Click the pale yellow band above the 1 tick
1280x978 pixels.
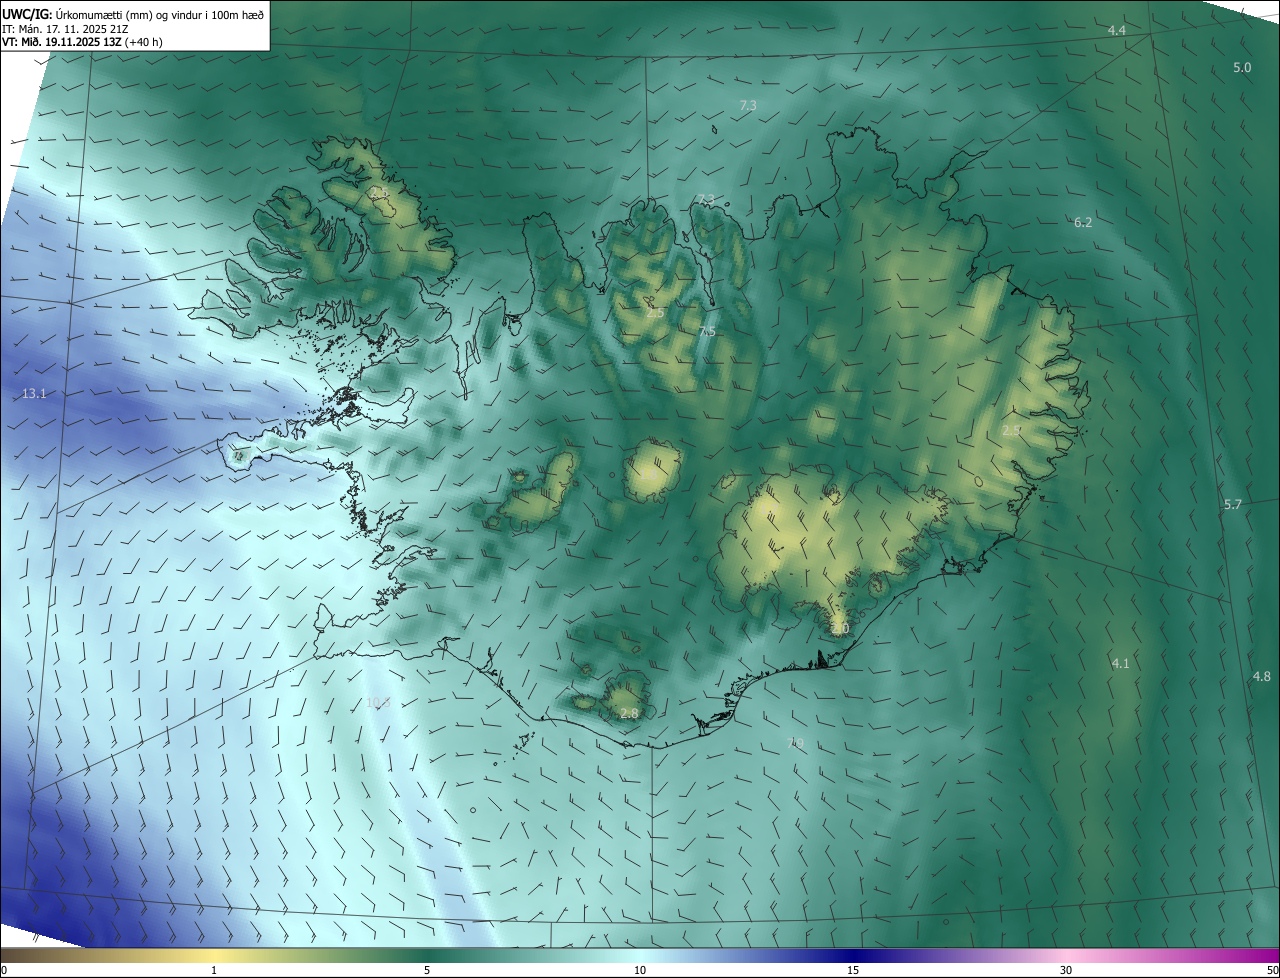214,956
